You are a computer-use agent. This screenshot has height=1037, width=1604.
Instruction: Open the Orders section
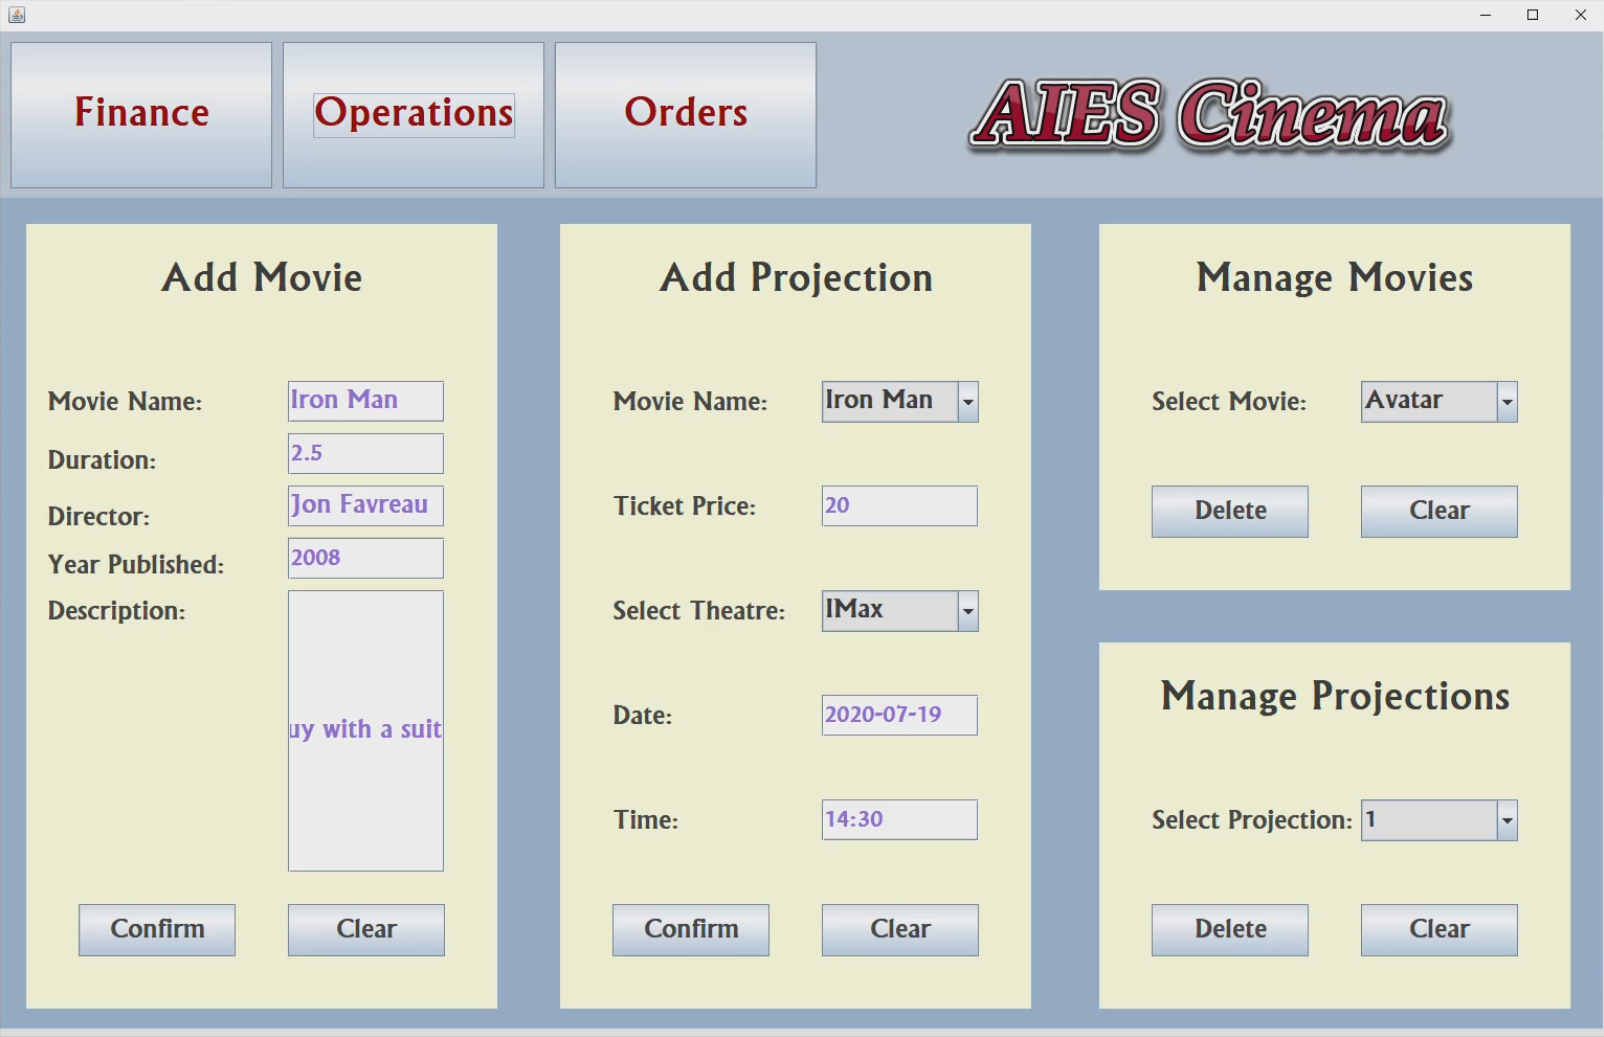pyautogui.click(x=685, y=114)
